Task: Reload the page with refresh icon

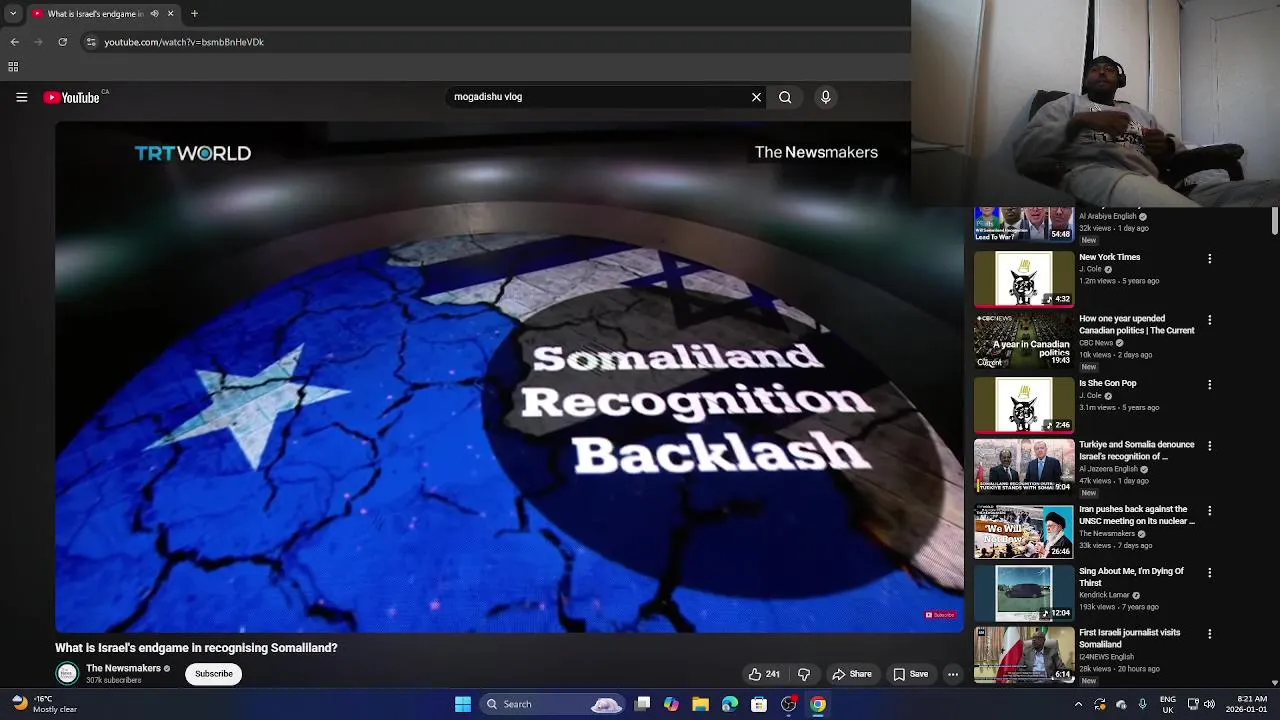Action: 62,42
